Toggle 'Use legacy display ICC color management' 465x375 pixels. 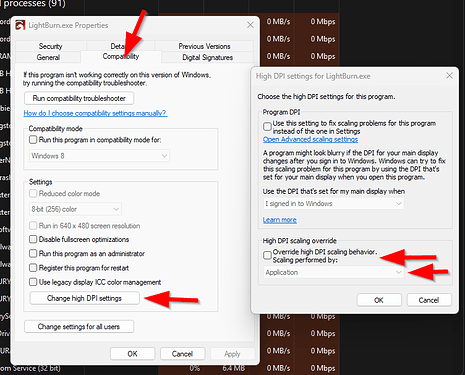[x=33, y=282]
